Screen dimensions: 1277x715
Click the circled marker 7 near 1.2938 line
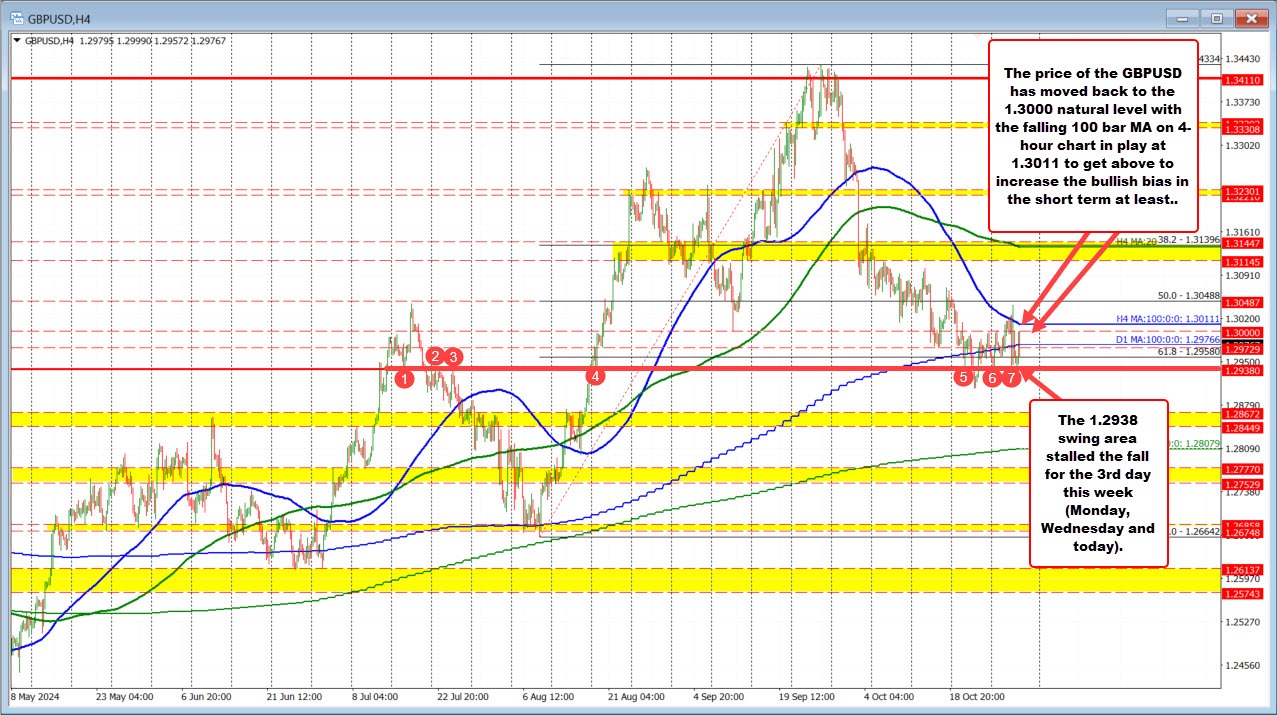click(x=1011, y=377)
